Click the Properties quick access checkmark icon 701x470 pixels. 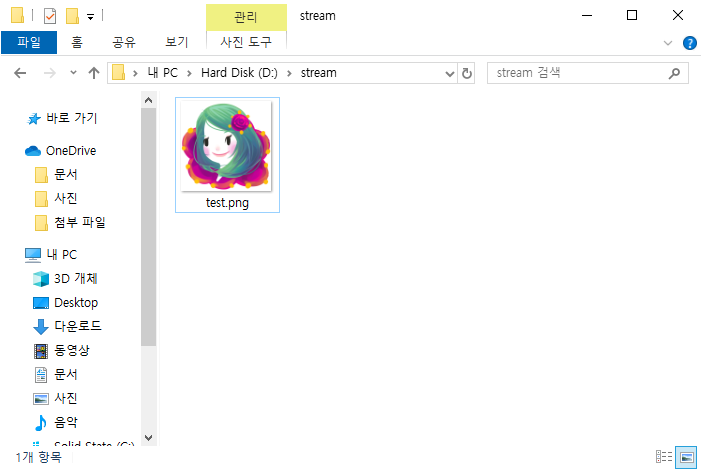50,16
